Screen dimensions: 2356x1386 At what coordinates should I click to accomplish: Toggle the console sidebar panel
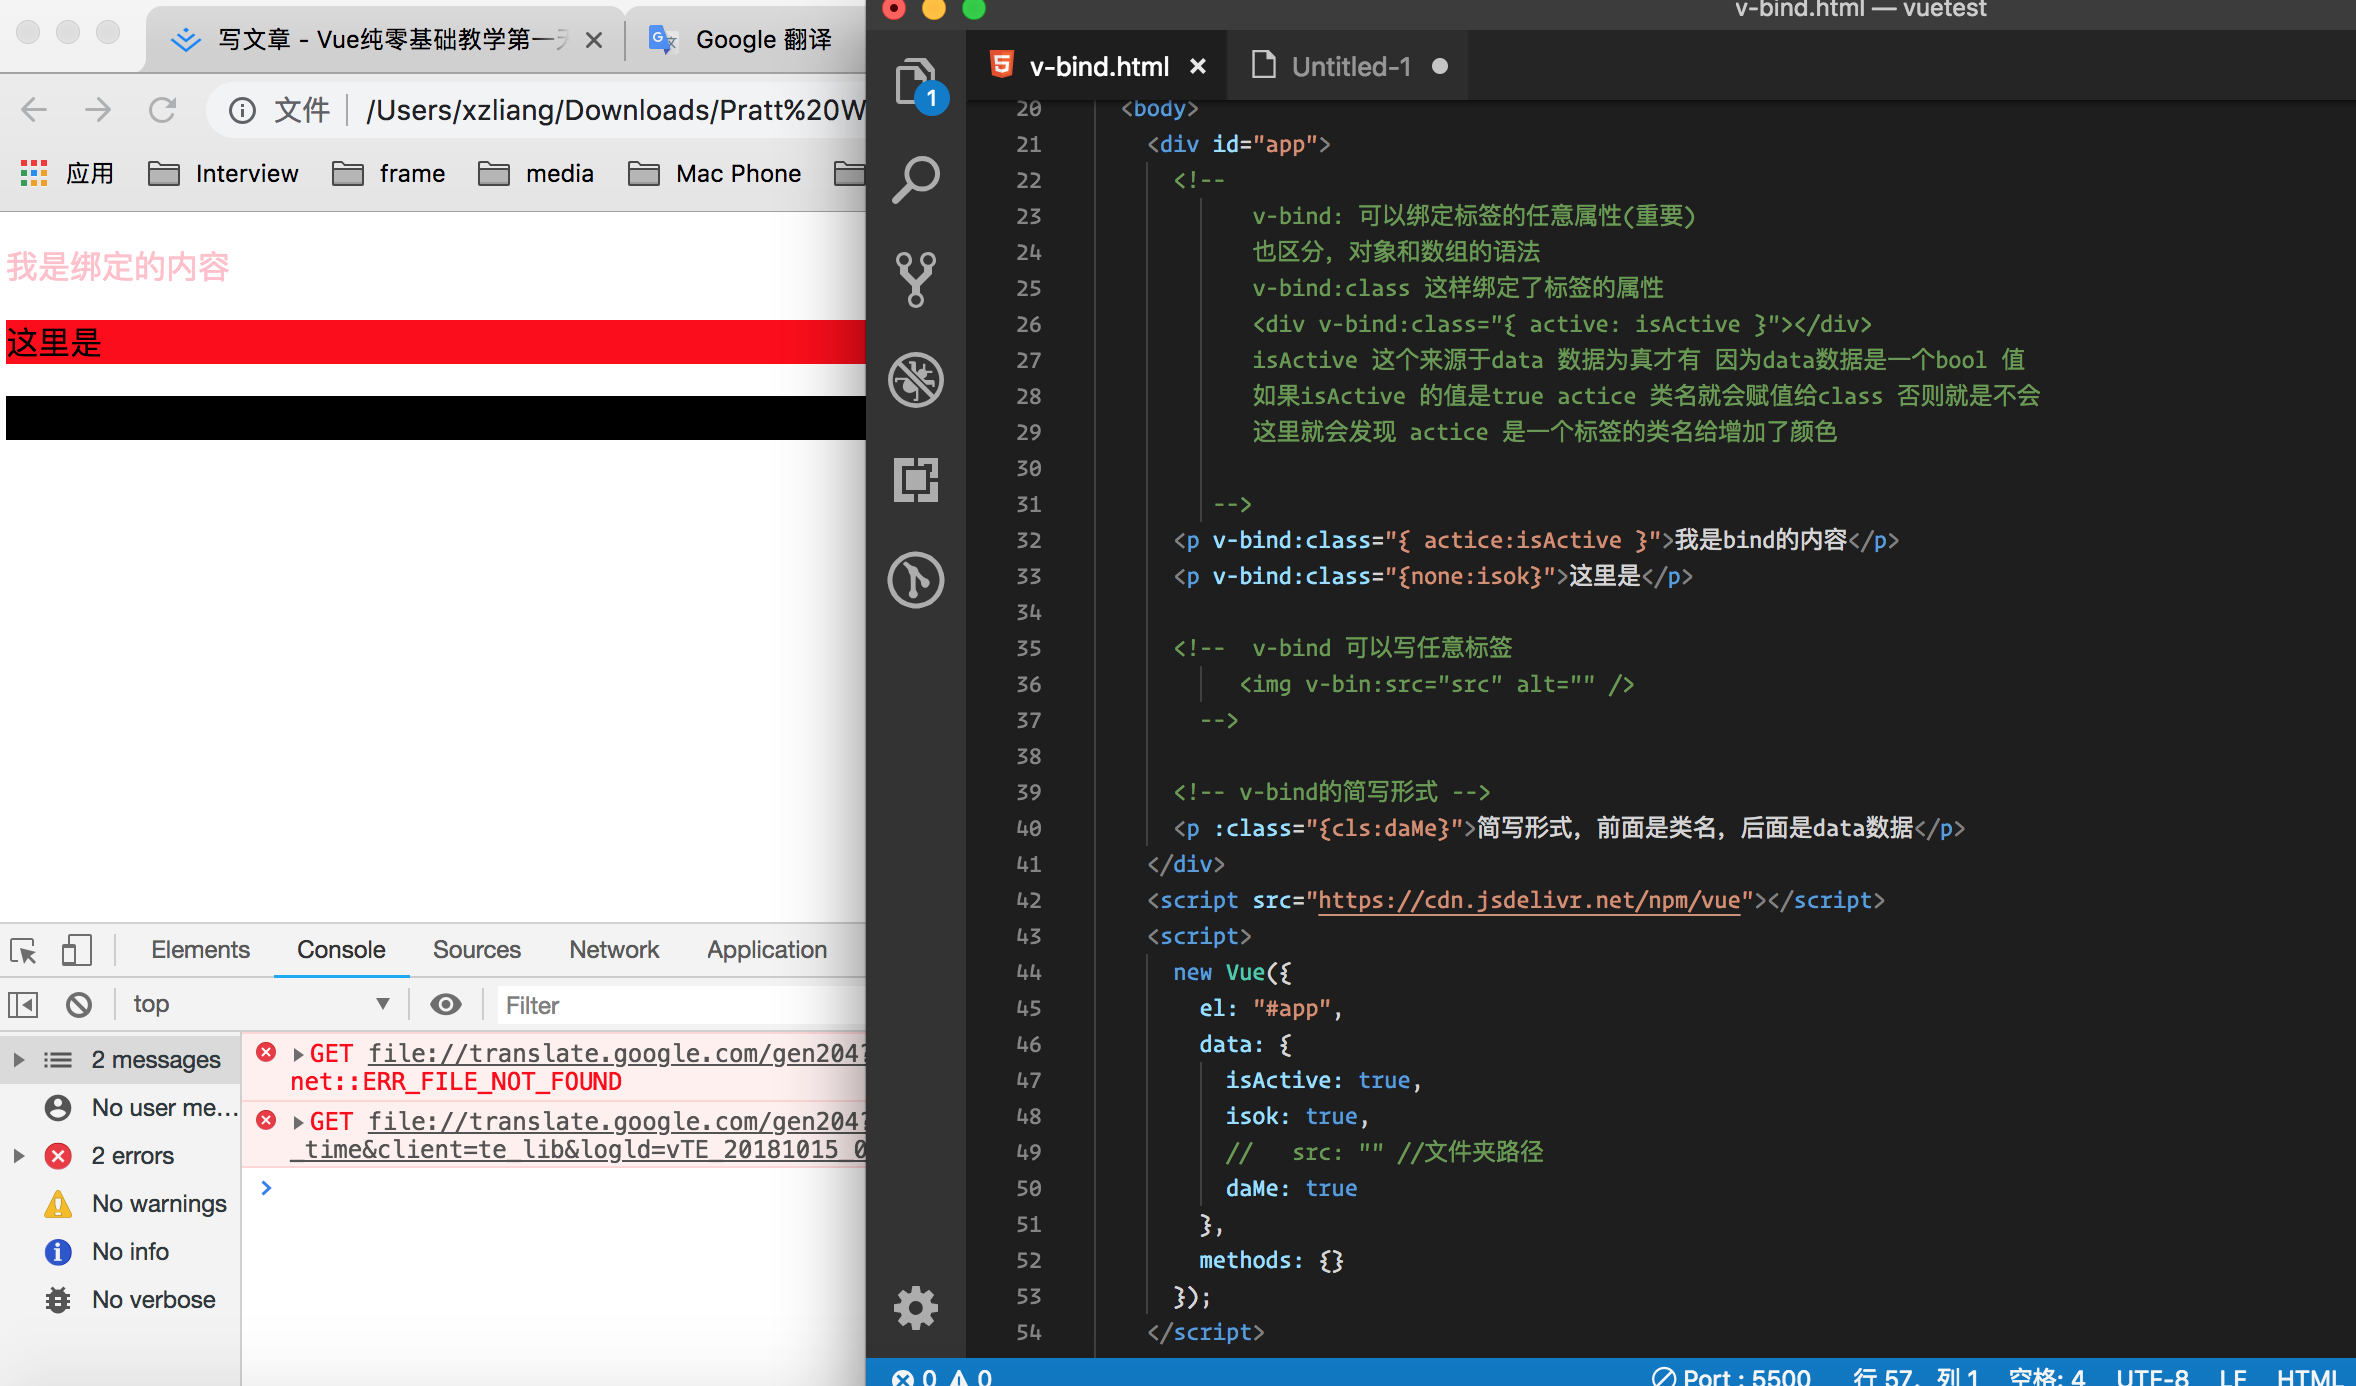click(x=23, y=1004)
